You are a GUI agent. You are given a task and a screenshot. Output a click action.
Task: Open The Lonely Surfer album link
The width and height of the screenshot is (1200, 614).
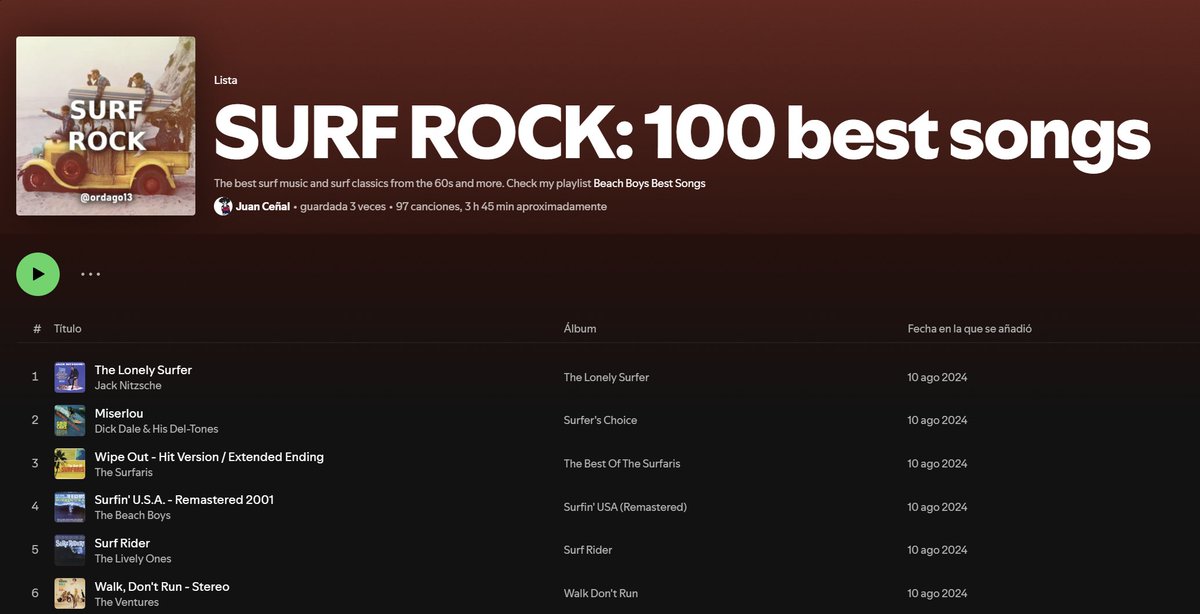tap(606, 378)
